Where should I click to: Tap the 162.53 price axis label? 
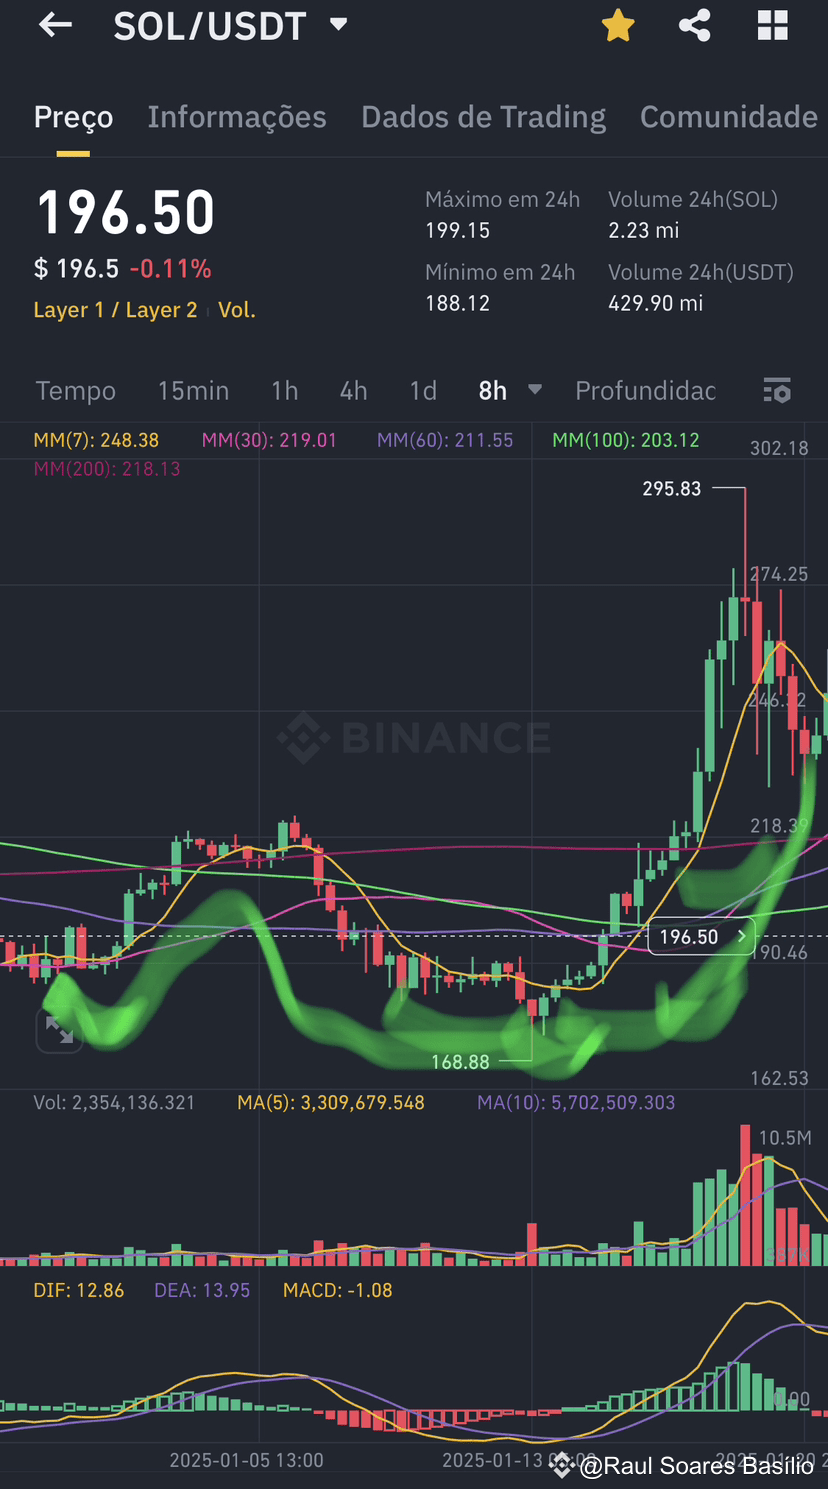pyautogui.click(x=779, y=1078)
